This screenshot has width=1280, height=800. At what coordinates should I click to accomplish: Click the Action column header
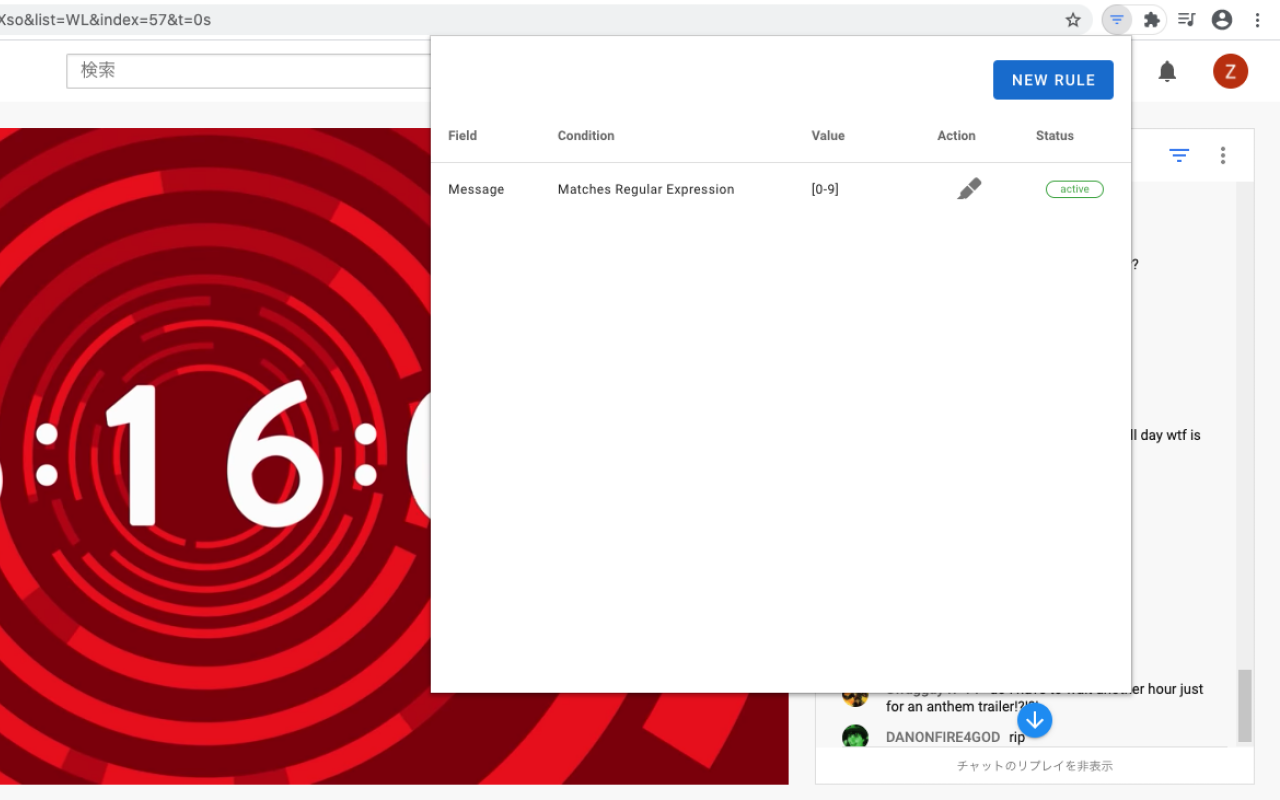click(956, 136)
